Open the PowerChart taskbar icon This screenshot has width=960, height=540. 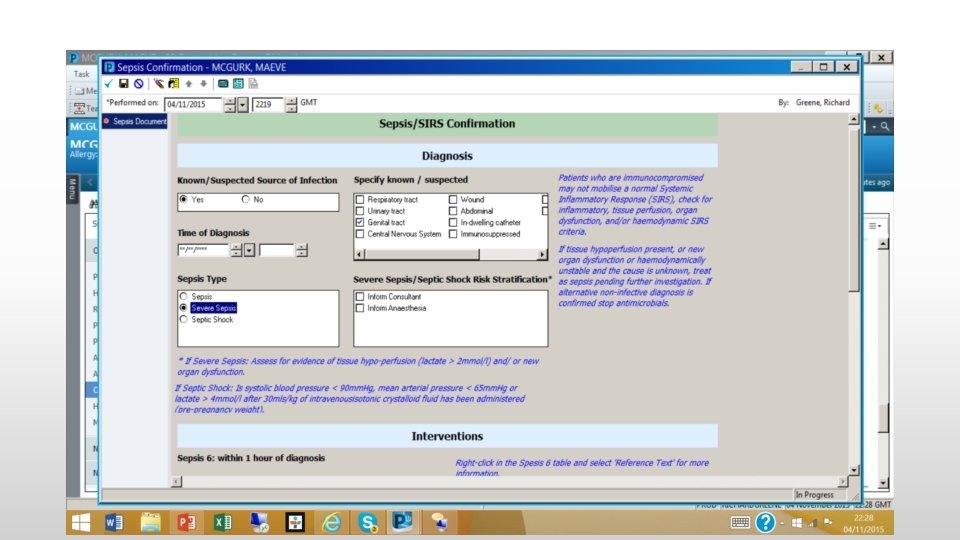click(402, 522)
